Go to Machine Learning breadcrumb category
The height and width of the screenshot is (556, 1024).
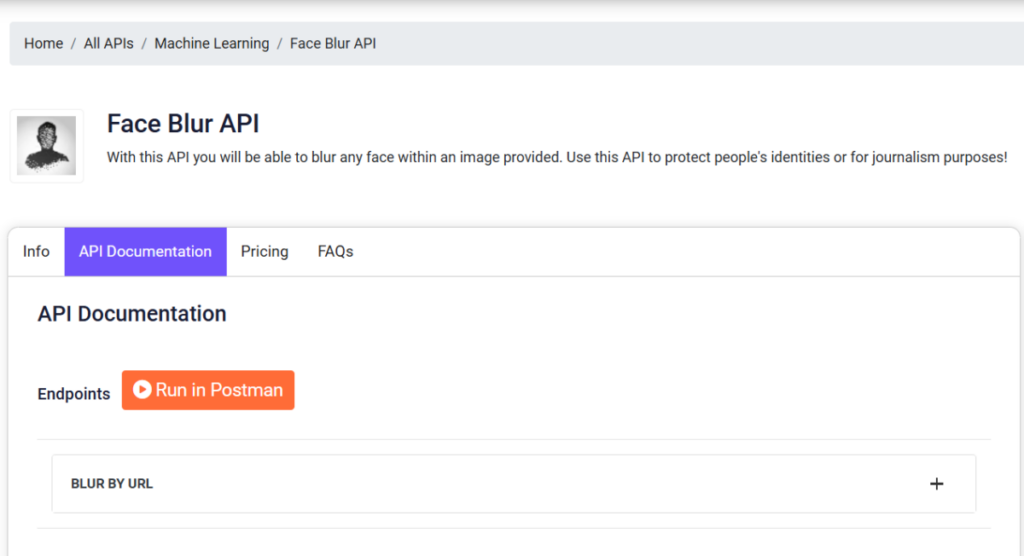click(x=212, y=43)
